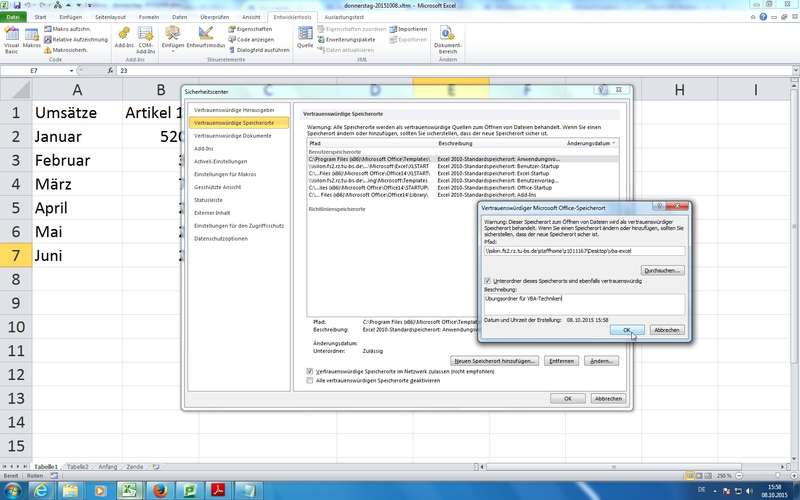Click OK in the Sicherheitscenter dialog

(568, 398)
